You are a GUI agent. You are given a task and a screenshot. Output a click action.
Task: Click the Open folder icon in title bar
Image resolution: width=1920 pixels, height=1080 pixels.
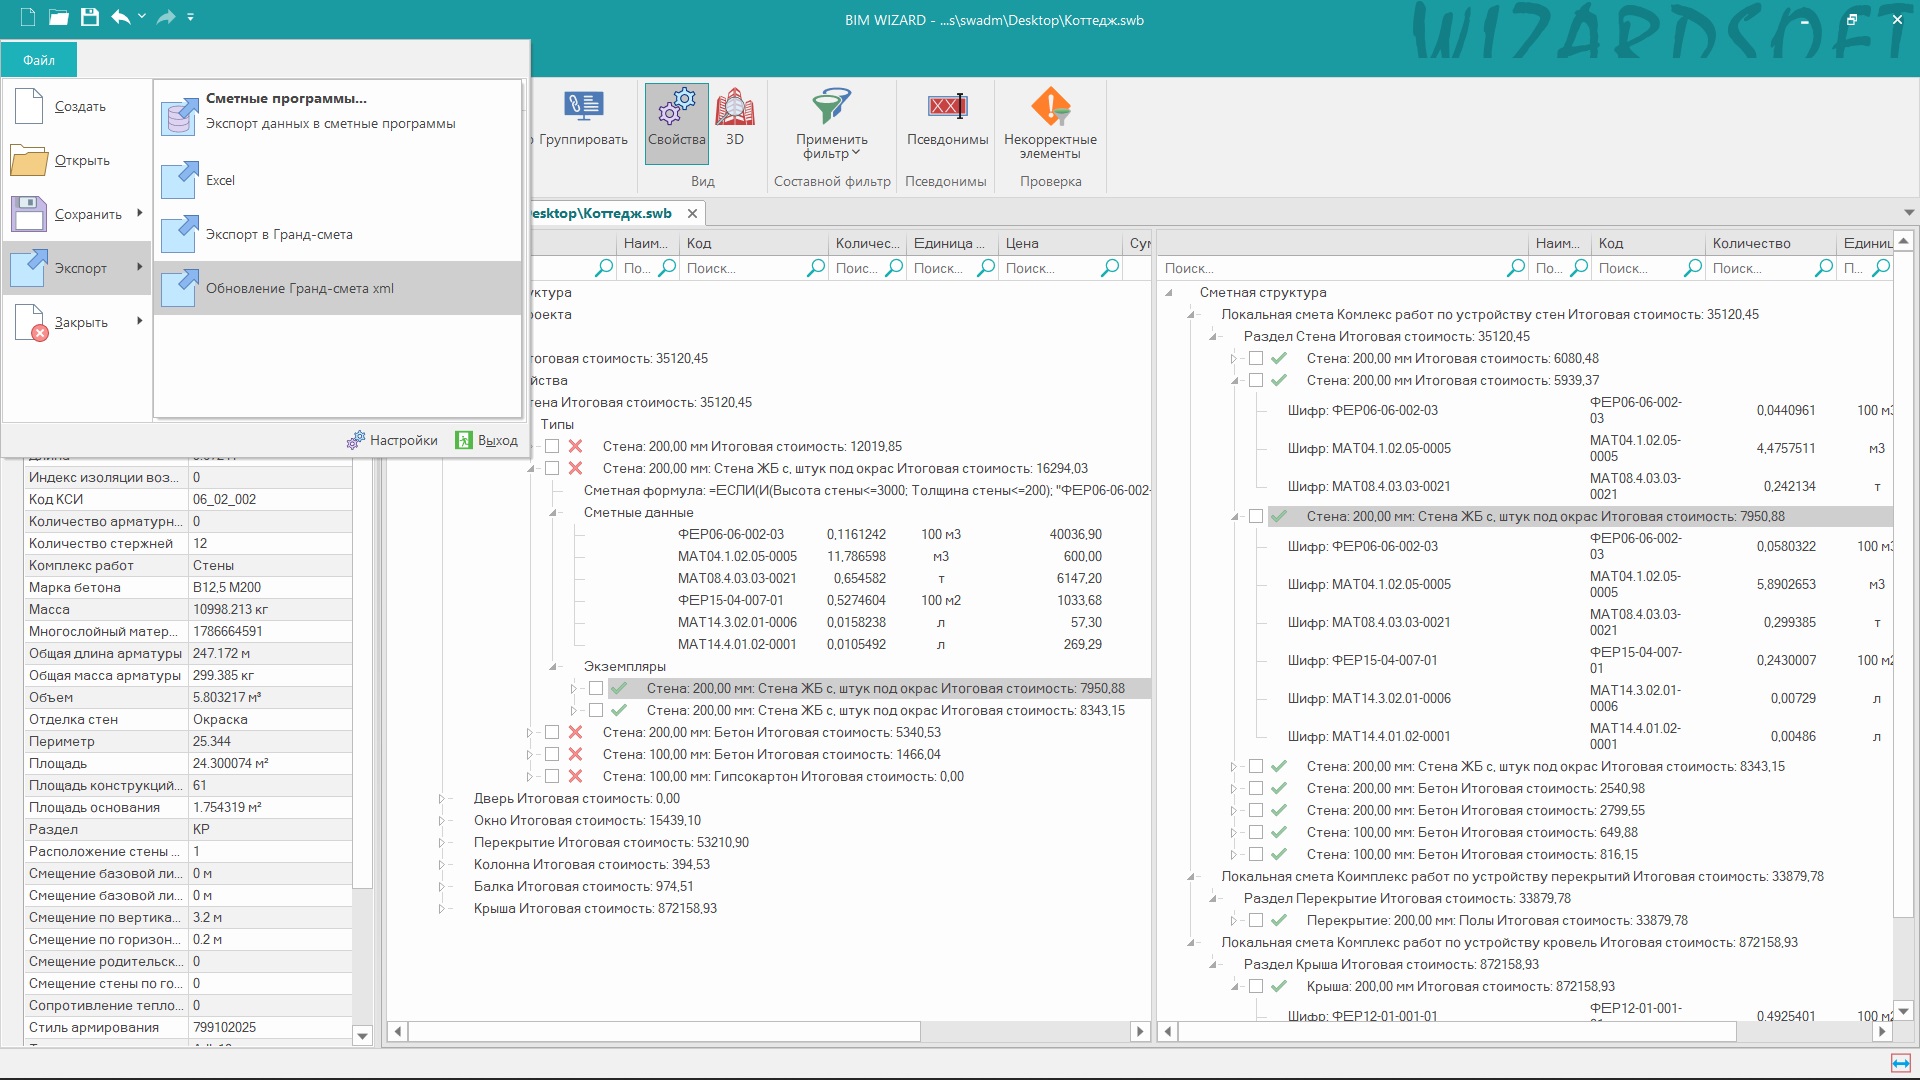(58, 17)
